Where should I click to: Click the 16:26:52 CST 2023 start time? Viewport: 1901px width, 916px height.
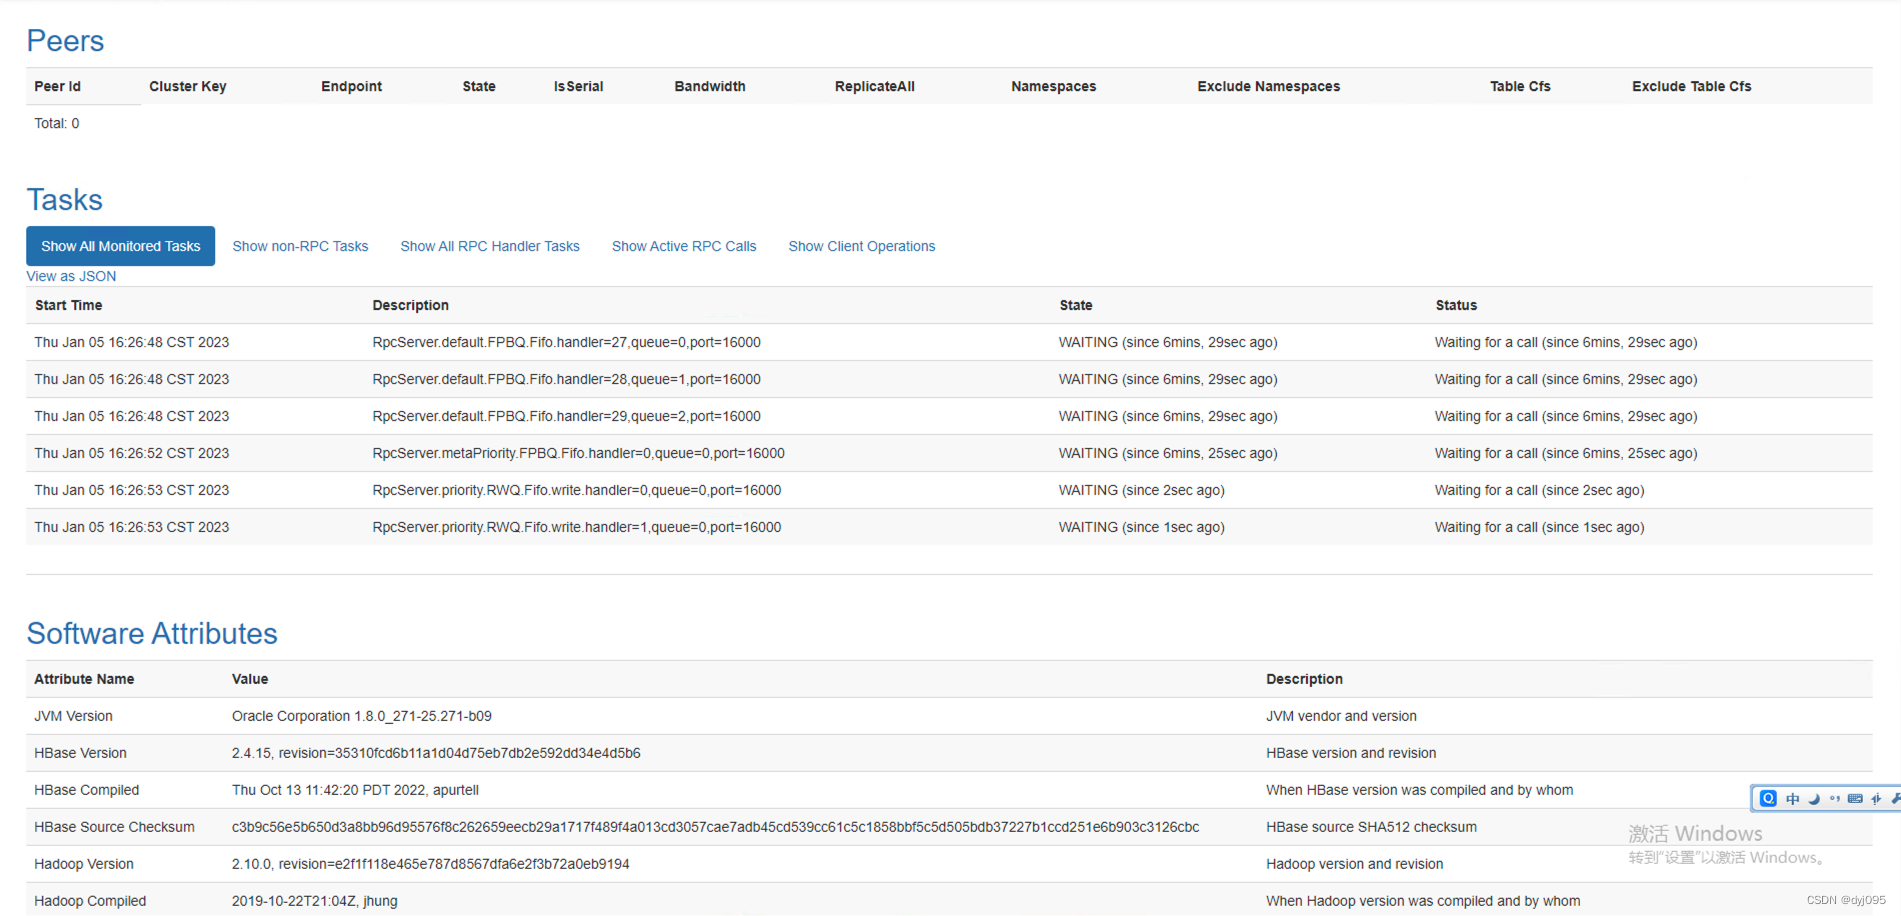click(x=131, y=453)
